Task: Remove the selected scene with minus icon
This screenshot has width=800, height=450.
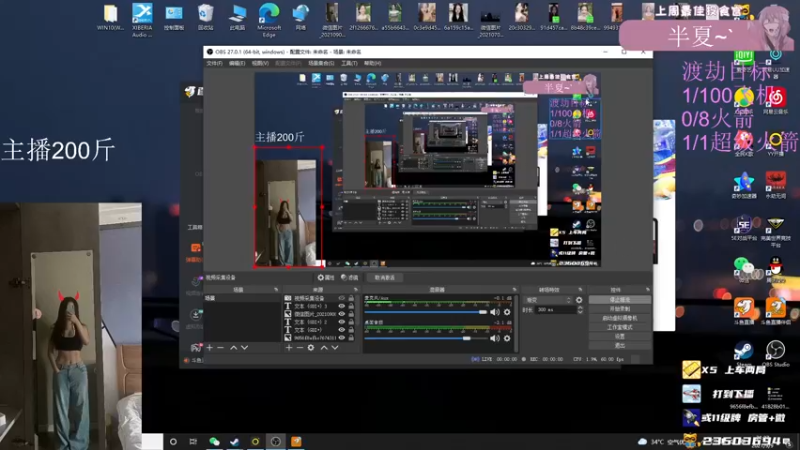Action: [220, 347]
